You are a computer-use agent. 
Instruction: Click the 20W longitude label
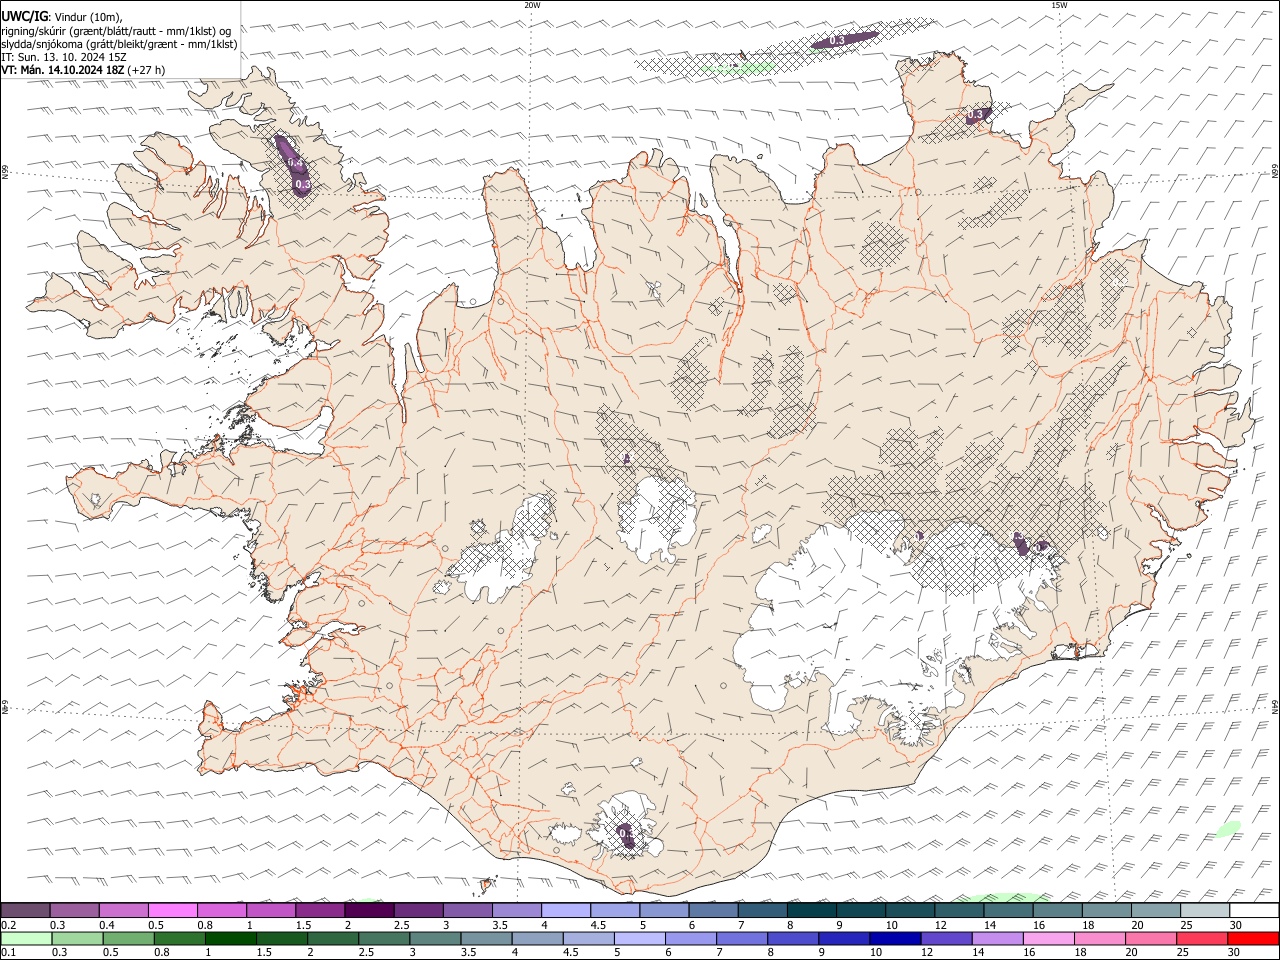tap(532, 5)
